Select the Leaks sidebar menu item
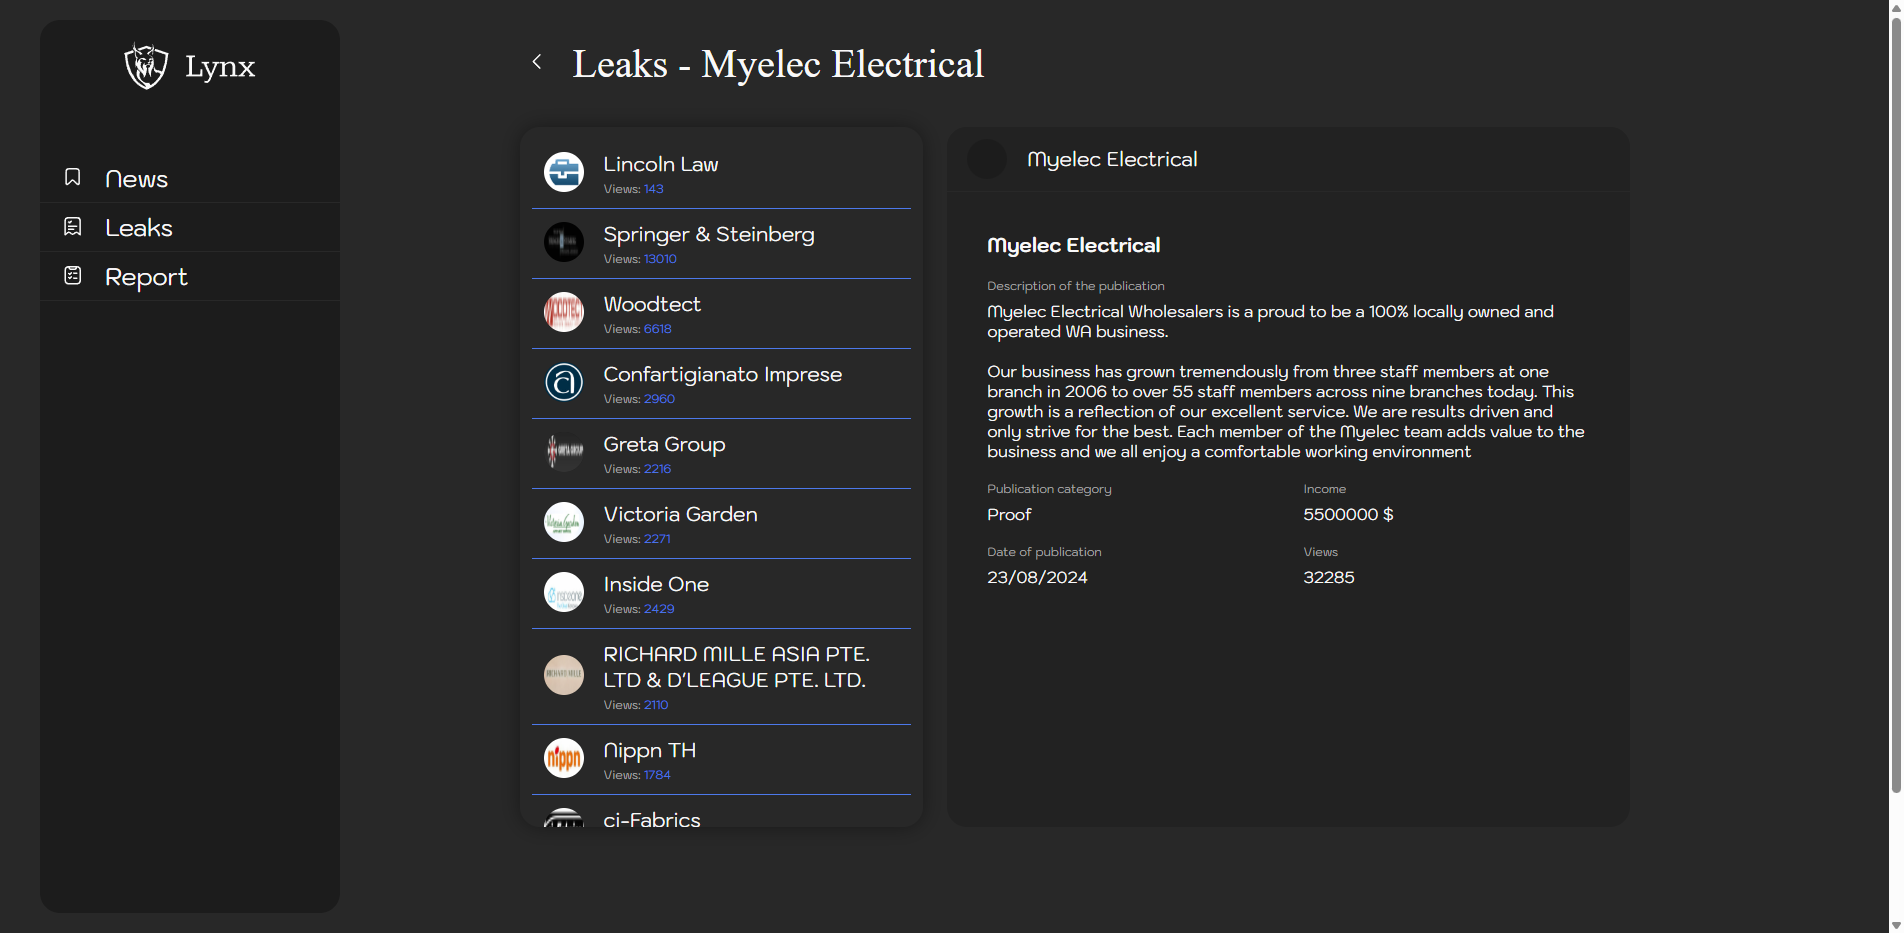This screenshot has width=1904, height=933. click(x=139, y=228)
